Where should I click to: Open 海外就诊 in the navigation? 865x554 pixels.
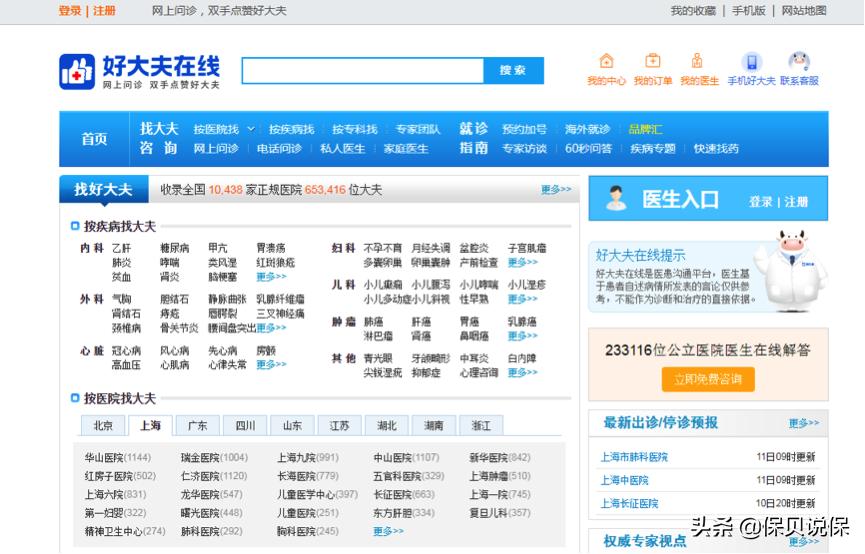click(x=587, y=129)
